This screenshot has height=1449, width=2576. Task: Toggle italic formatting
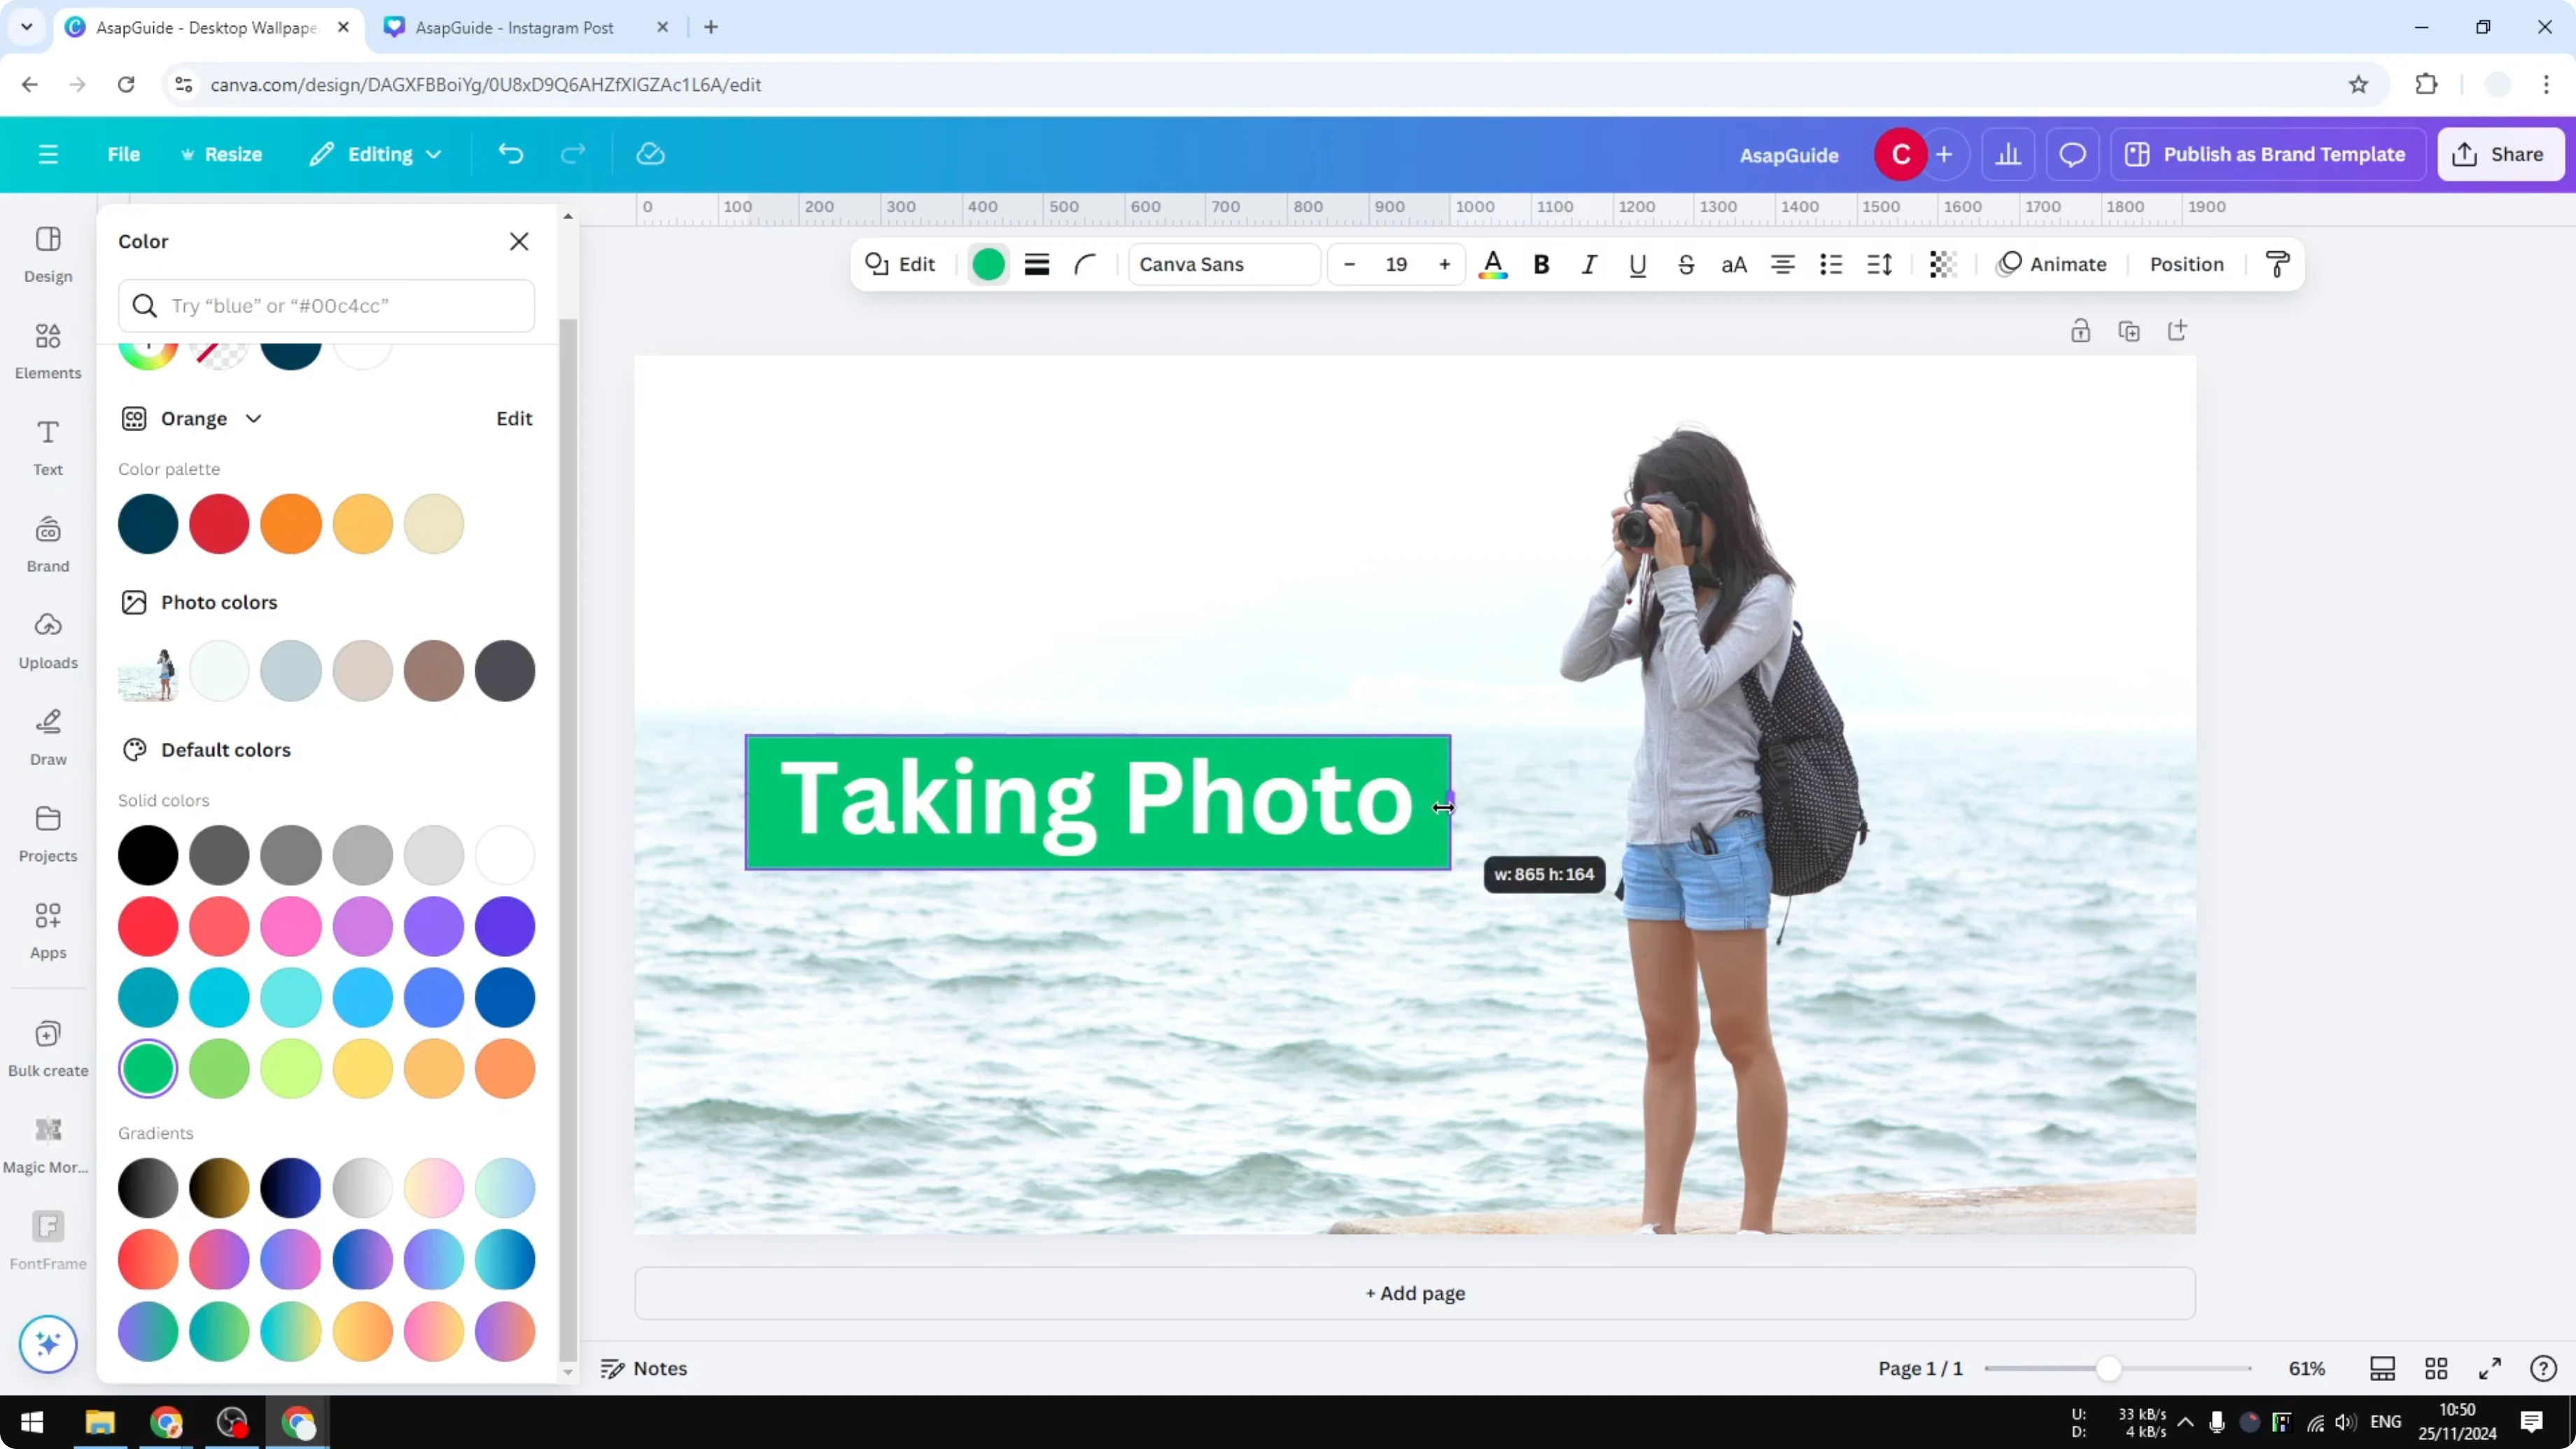click(x=1589, y=264)
